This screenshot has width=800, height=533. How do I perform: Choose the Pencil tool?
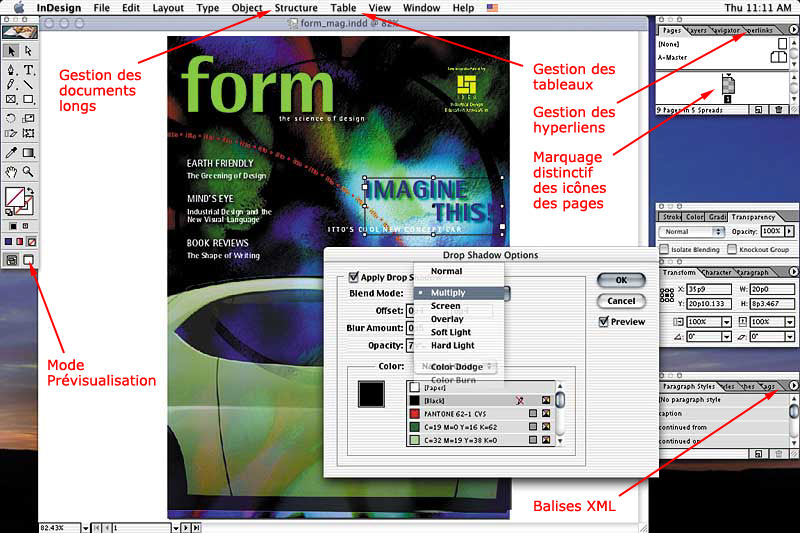(11, 85)
